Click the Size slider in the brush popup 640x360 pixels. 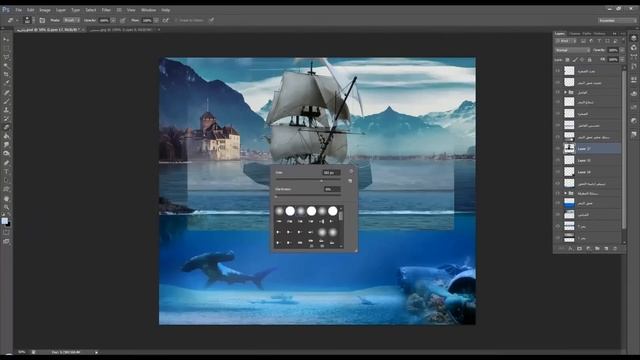point(308,179)
